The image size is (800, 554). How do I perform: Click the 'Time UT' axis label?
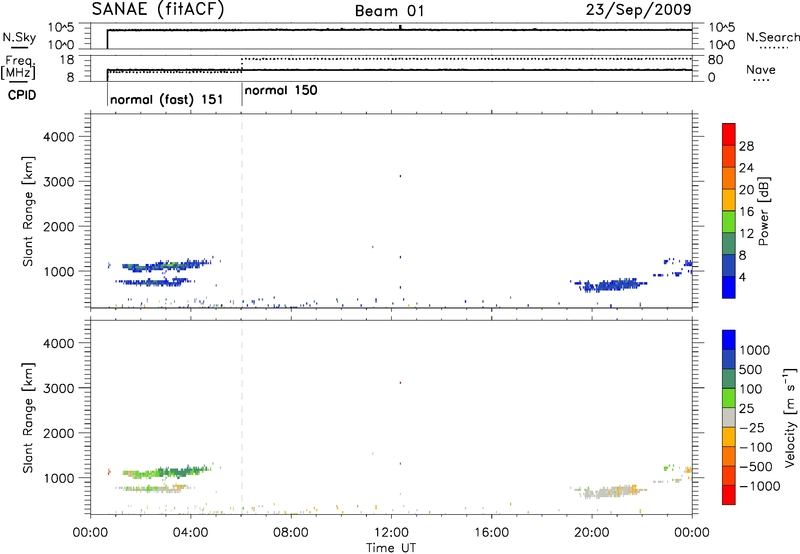click(391, 548)
